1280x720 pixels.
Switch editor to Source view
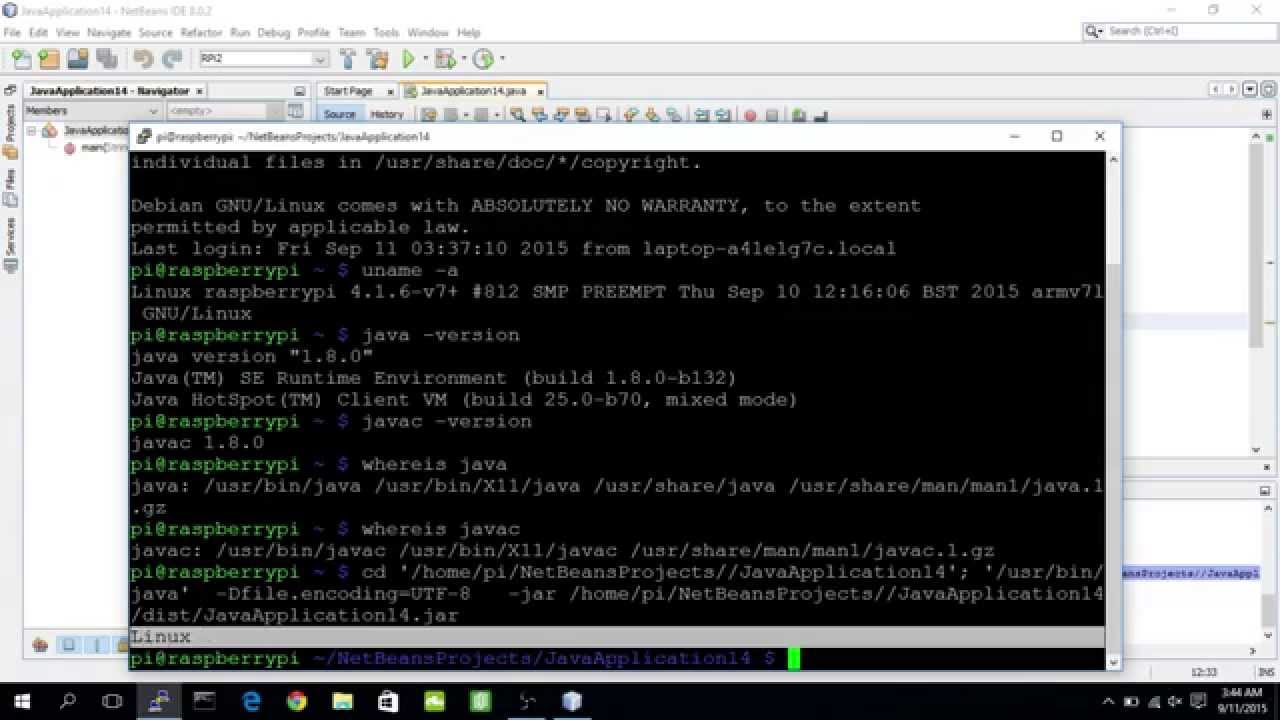coord(339,115)
